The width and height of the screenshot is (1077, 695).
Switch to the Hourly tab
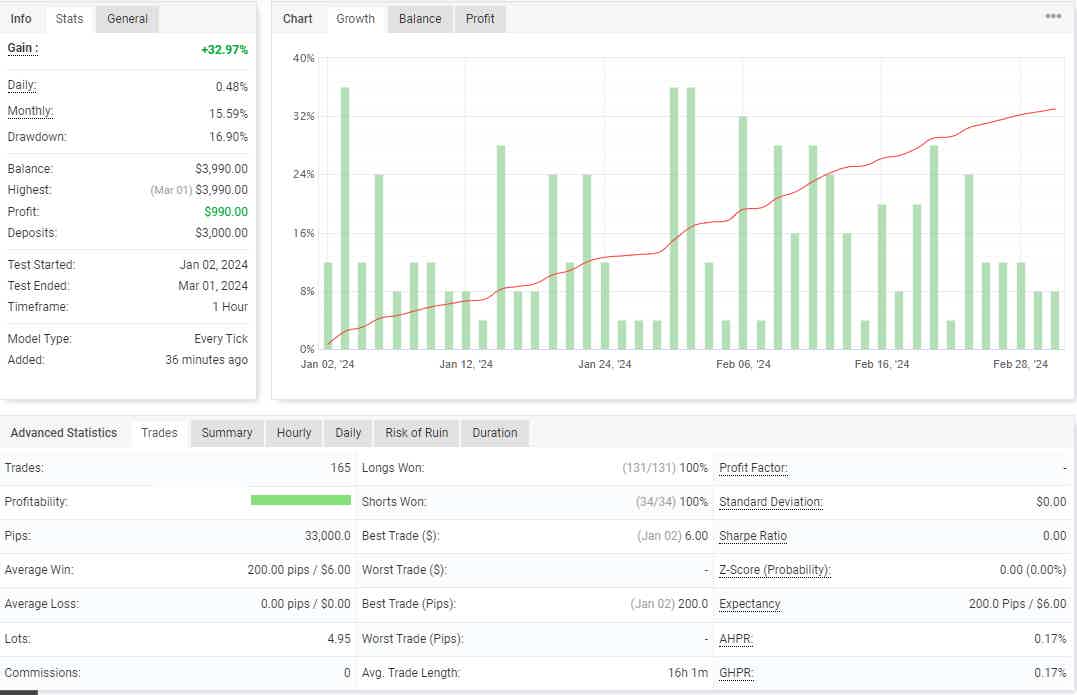point(294,433)
